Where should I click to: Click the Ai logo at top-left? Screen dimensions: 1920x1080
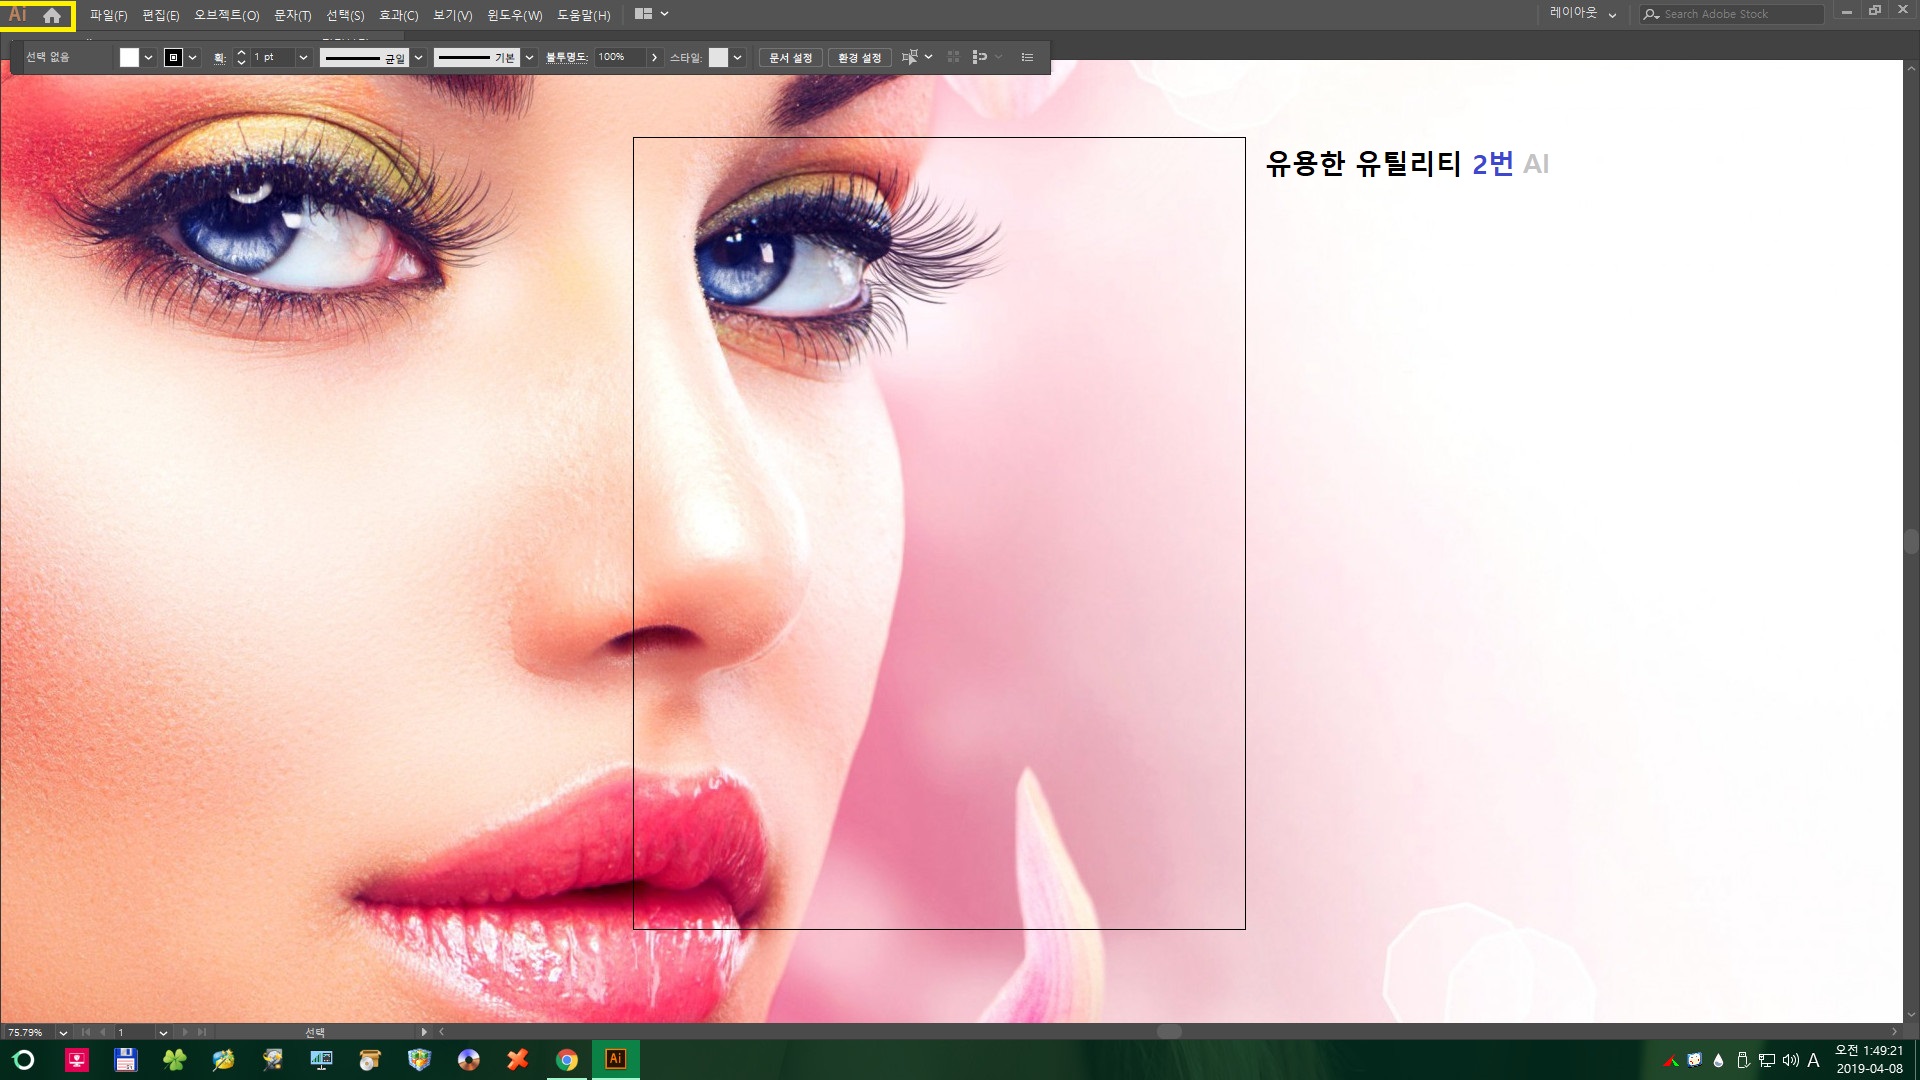18,15
